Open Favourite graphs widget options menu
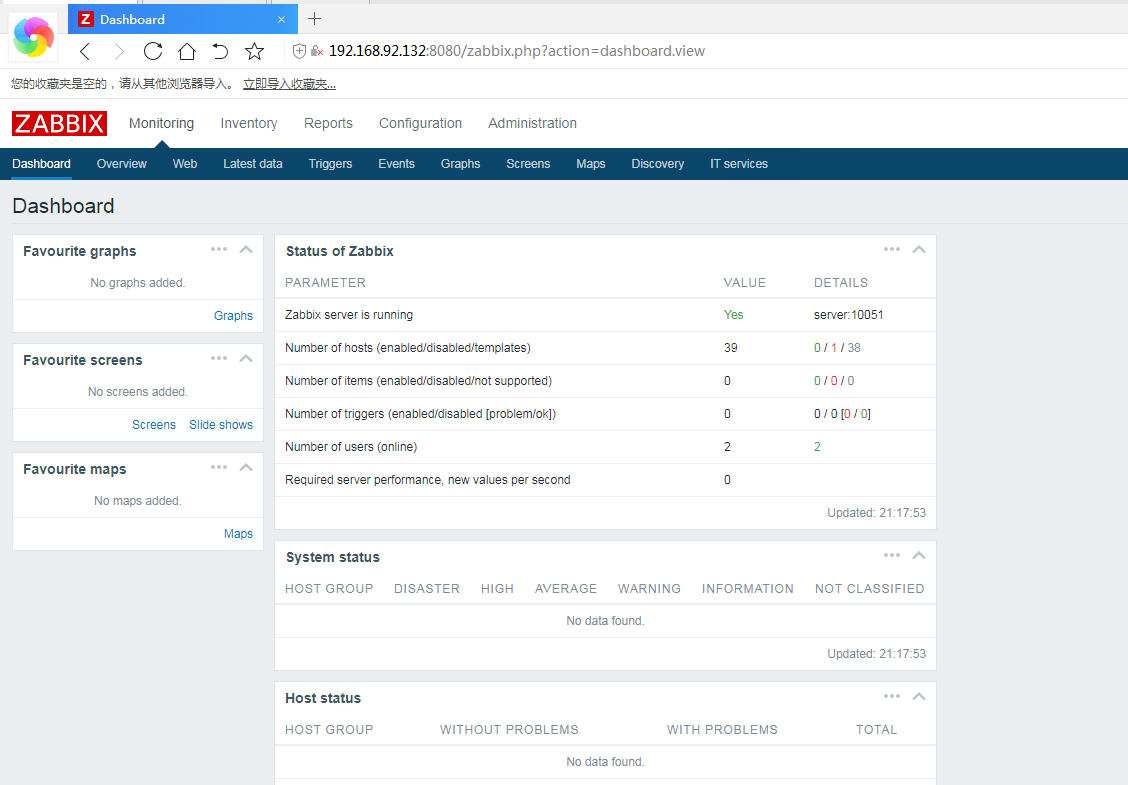This screenshot has width=1128, height=785. point(219,249)
